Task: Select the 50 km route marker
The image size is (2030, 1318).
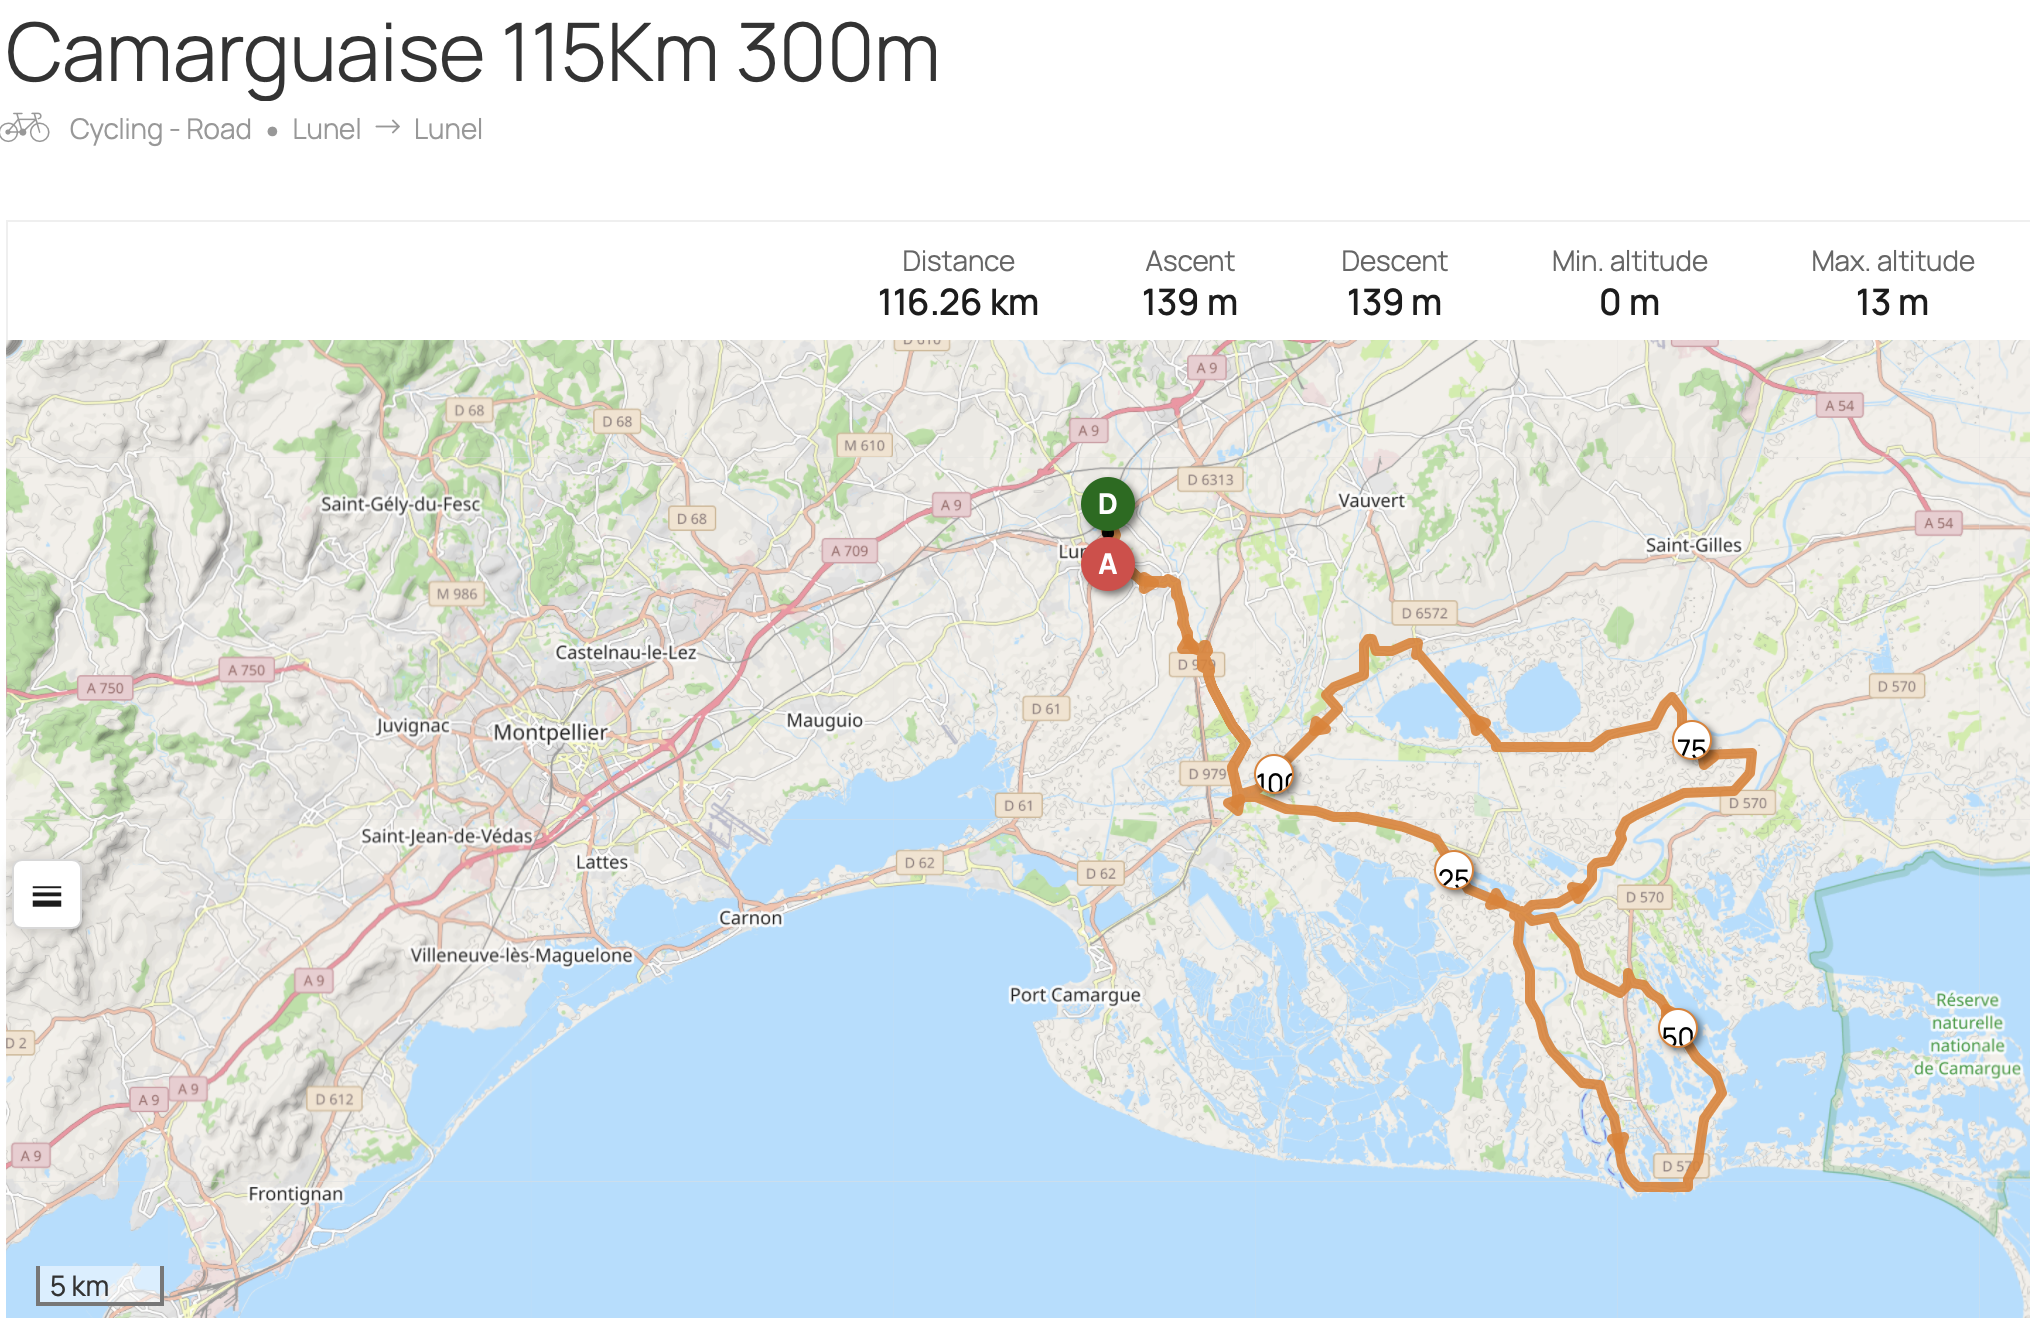Action: point(1677,1029)
